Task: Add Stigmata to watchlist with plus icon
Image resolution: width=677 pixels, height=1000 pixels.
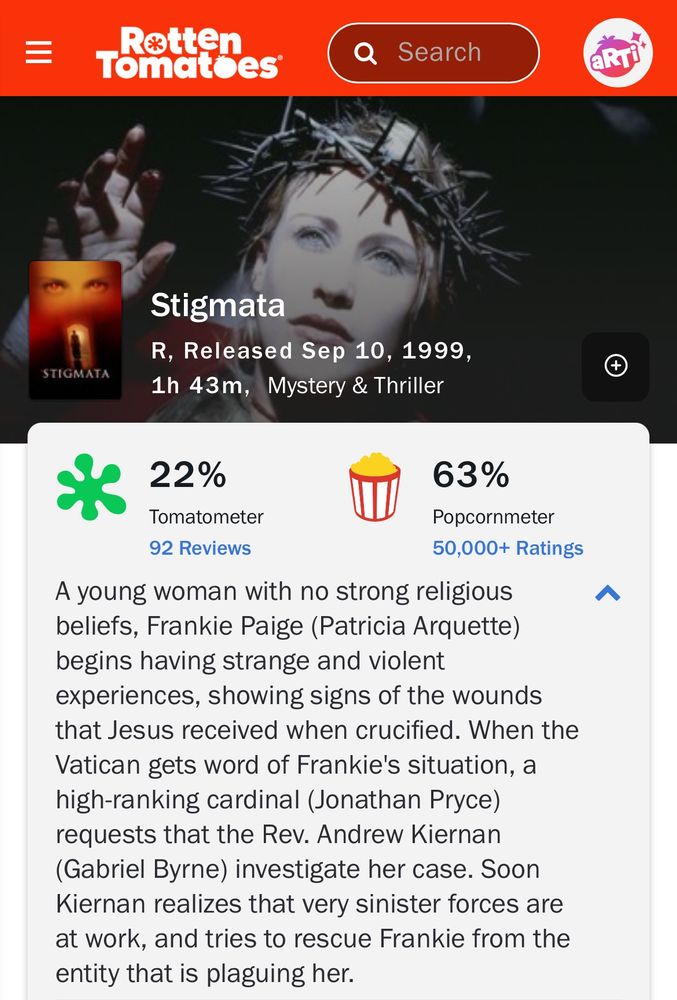Action: 616,366
